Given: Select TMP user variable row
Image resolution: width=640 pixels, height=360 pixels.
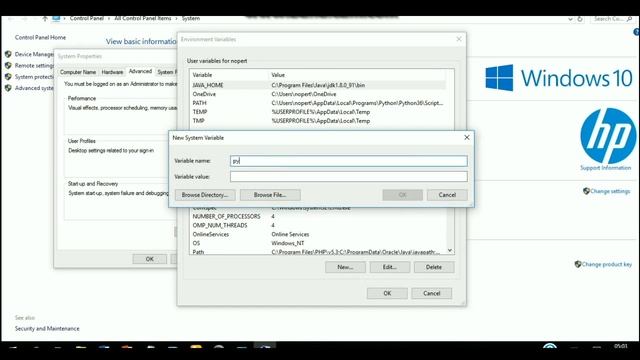Looking at the screenshot, I should (x=318, y=121).
